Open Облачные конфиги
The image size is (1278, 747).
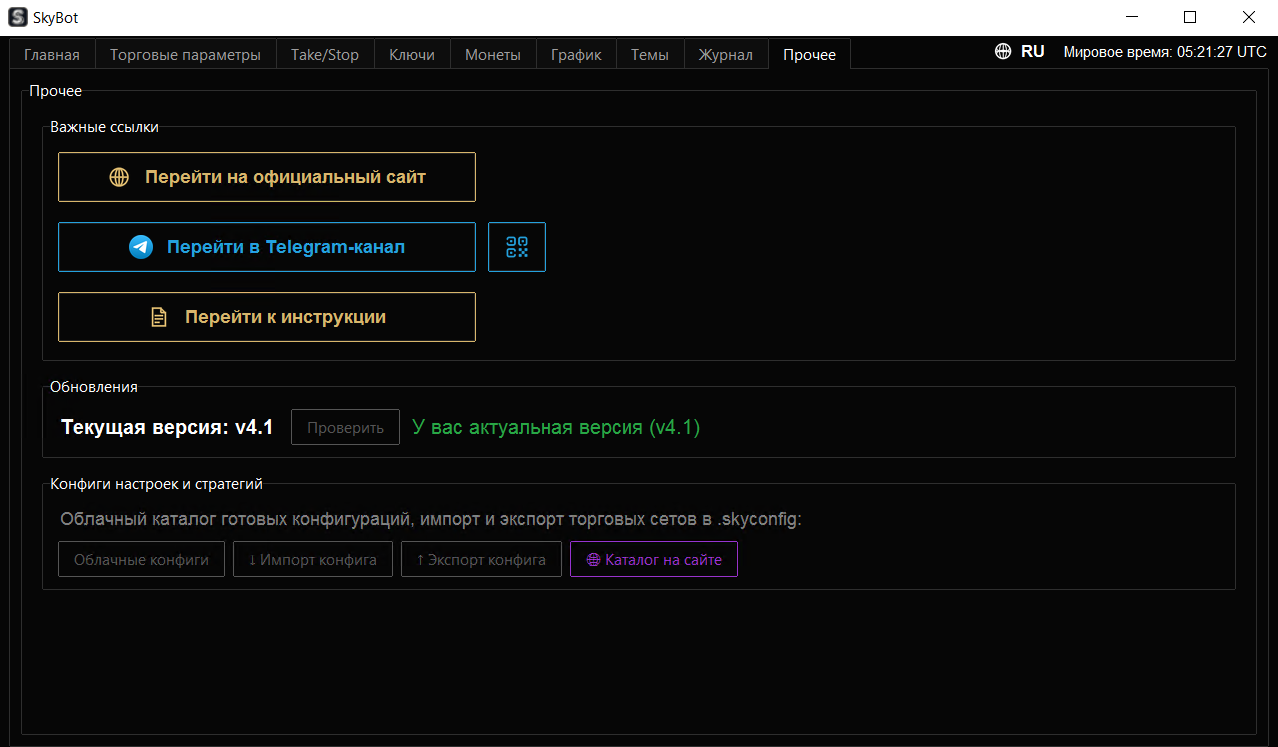[x=141, y=560]
